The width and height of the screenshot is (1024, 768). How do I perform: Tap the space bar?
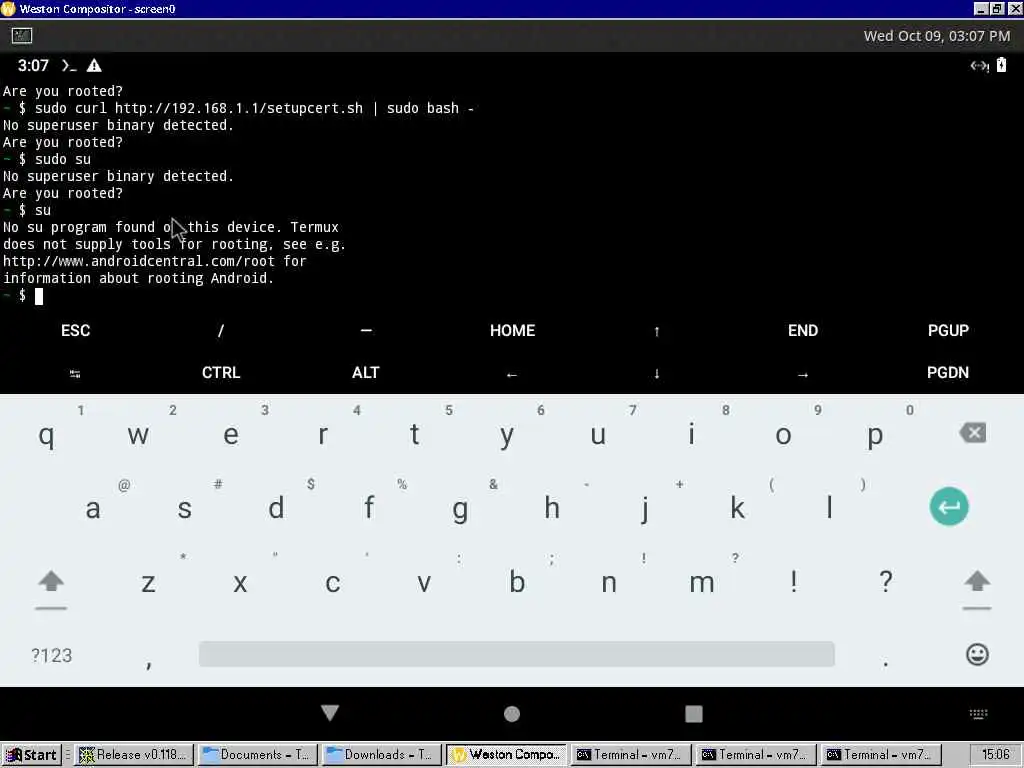pos(517,654)
